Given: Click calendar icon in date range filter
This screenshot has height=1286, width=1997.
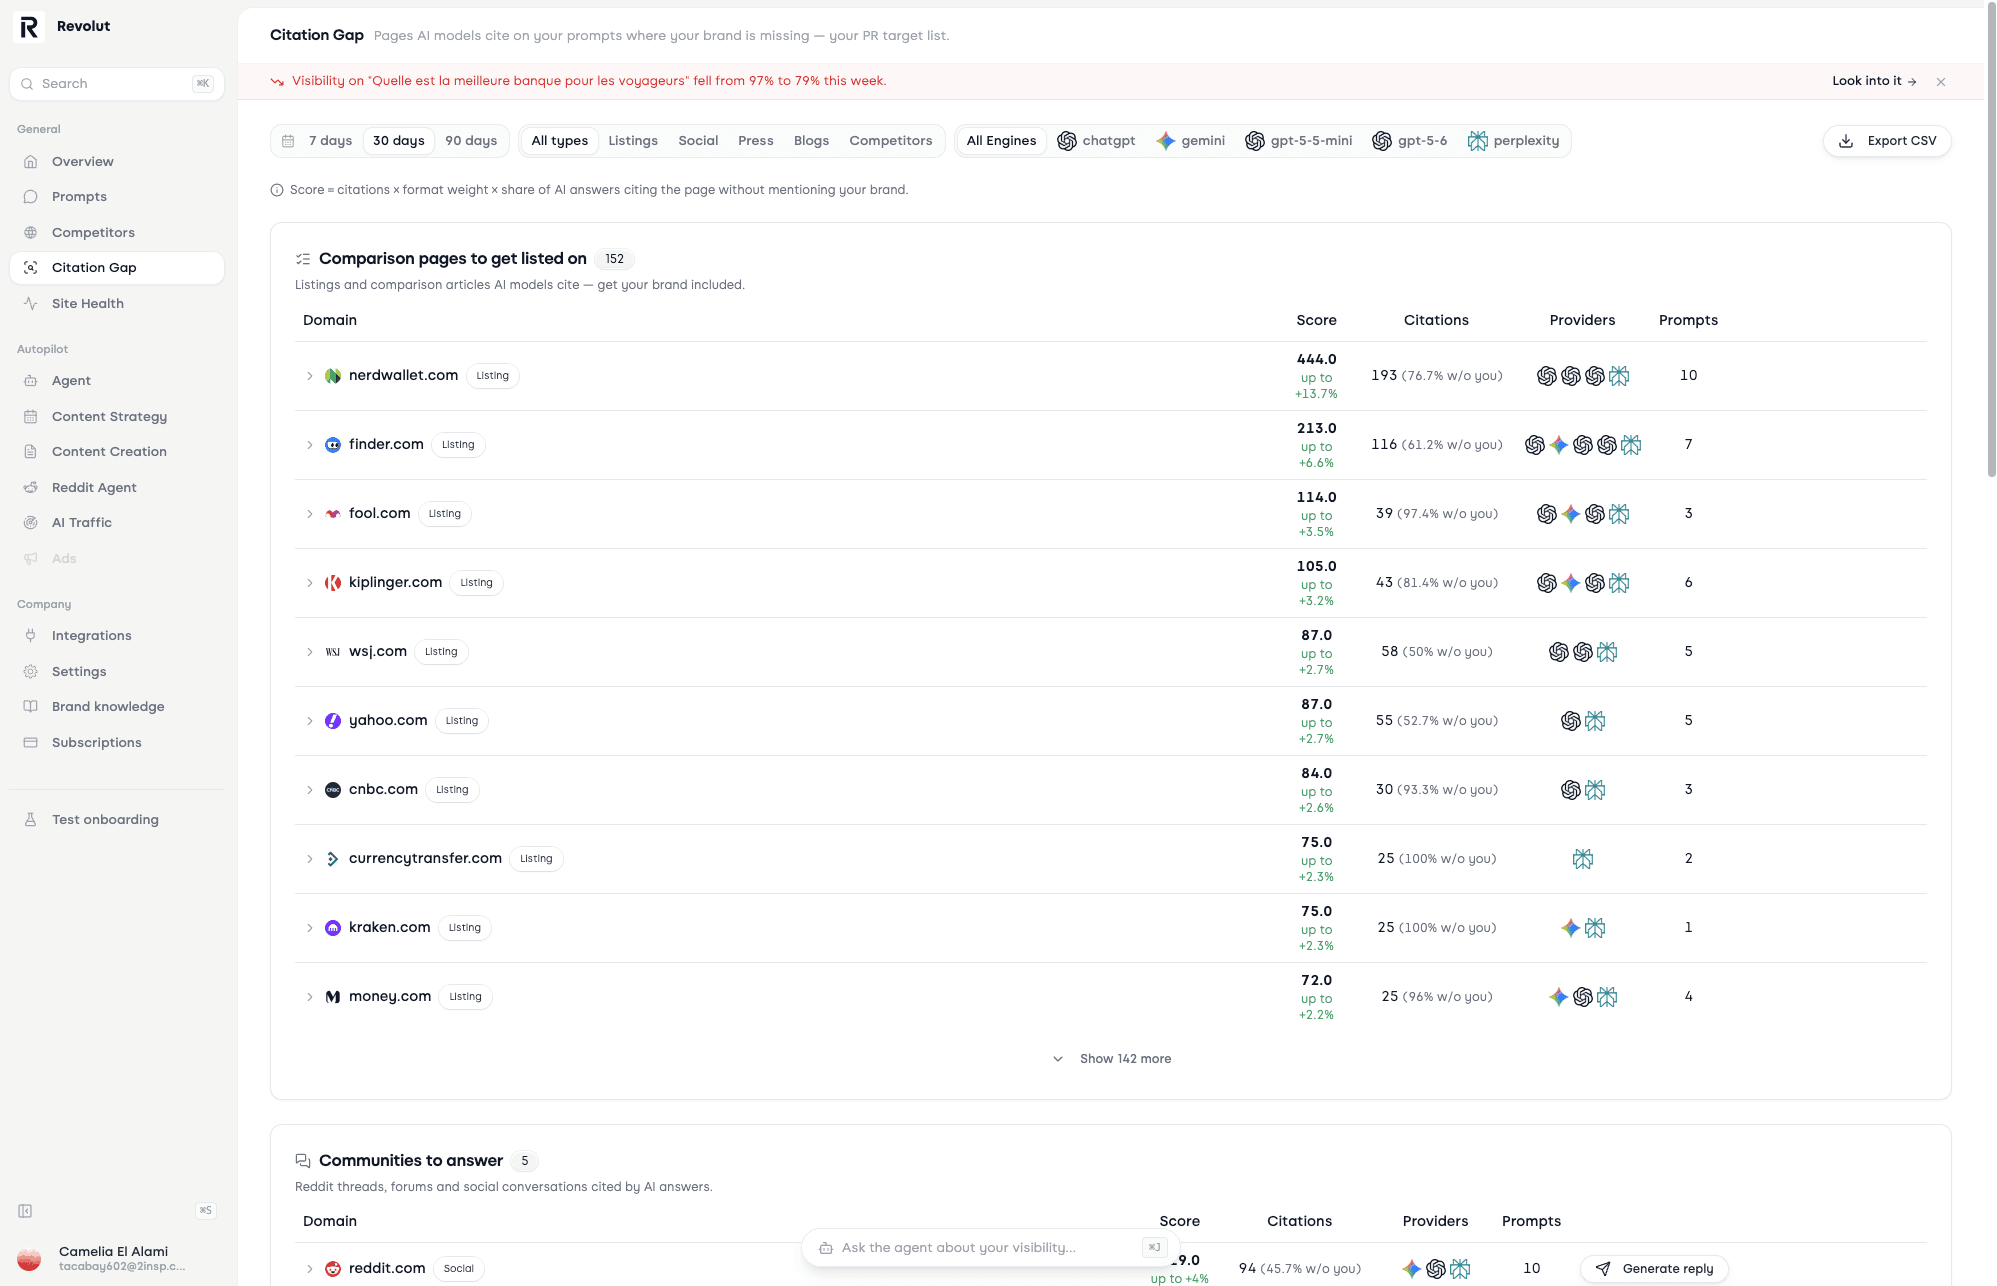Looking at the screenshot, I should (x=288, y=141).
